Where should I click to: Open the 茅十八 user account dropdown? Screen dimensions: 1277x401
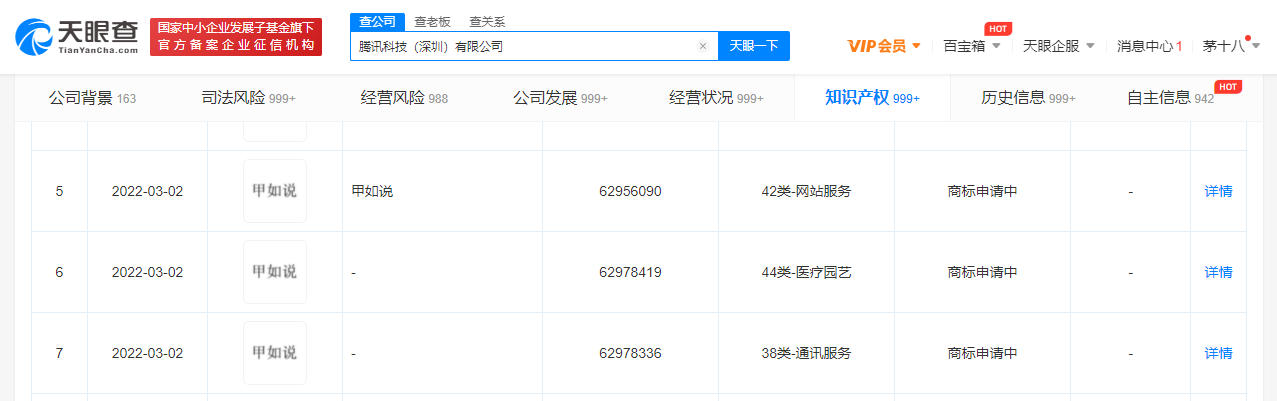point(1232,46)
